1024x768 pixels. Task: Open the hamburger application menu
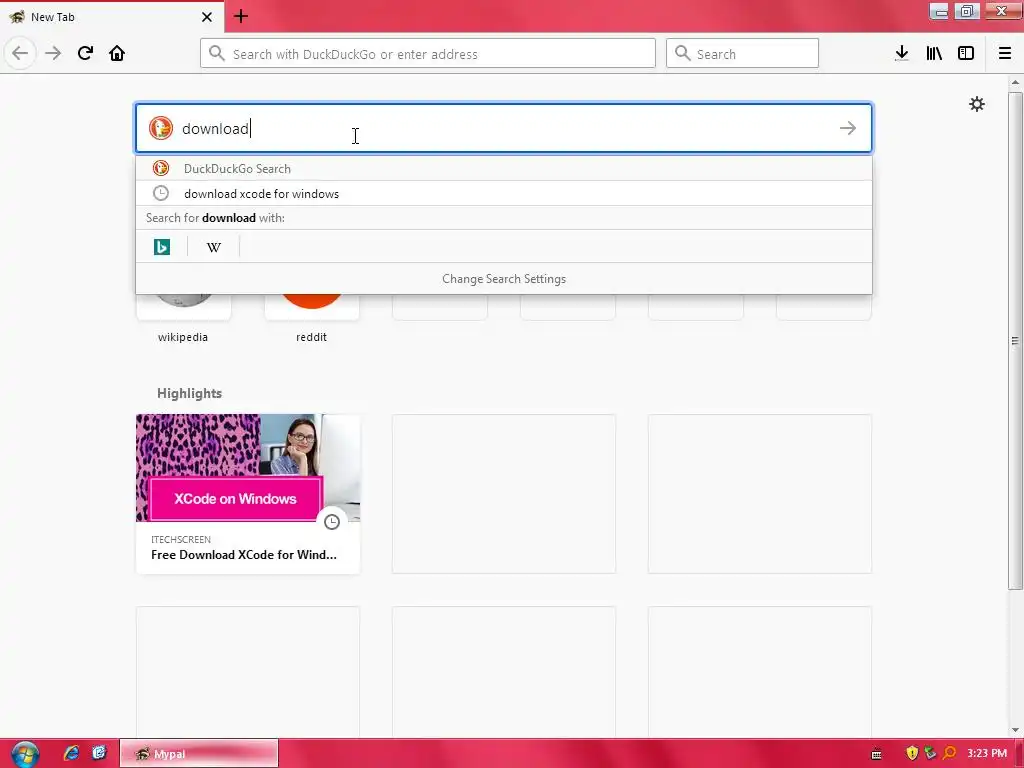click(x=1005, y=54)
